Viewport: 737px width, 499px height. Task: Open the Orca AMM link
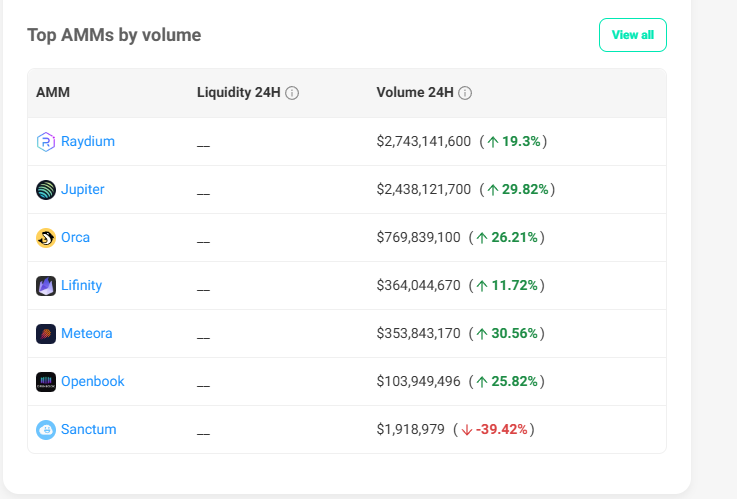75,237
